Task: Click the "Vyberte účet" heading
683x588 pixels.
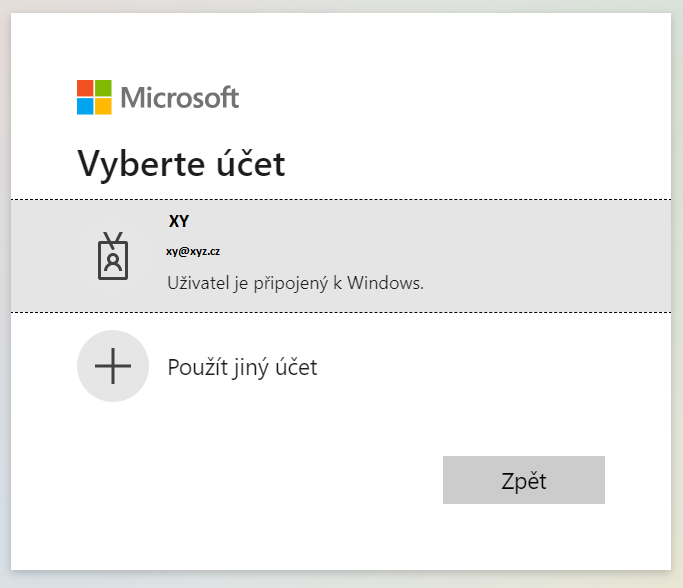Action: [x=181, y=164]
